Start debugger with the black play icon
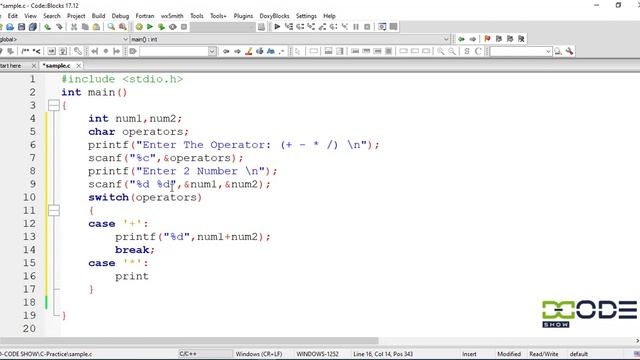Screen dimensions: 640x360 (277, 27)
